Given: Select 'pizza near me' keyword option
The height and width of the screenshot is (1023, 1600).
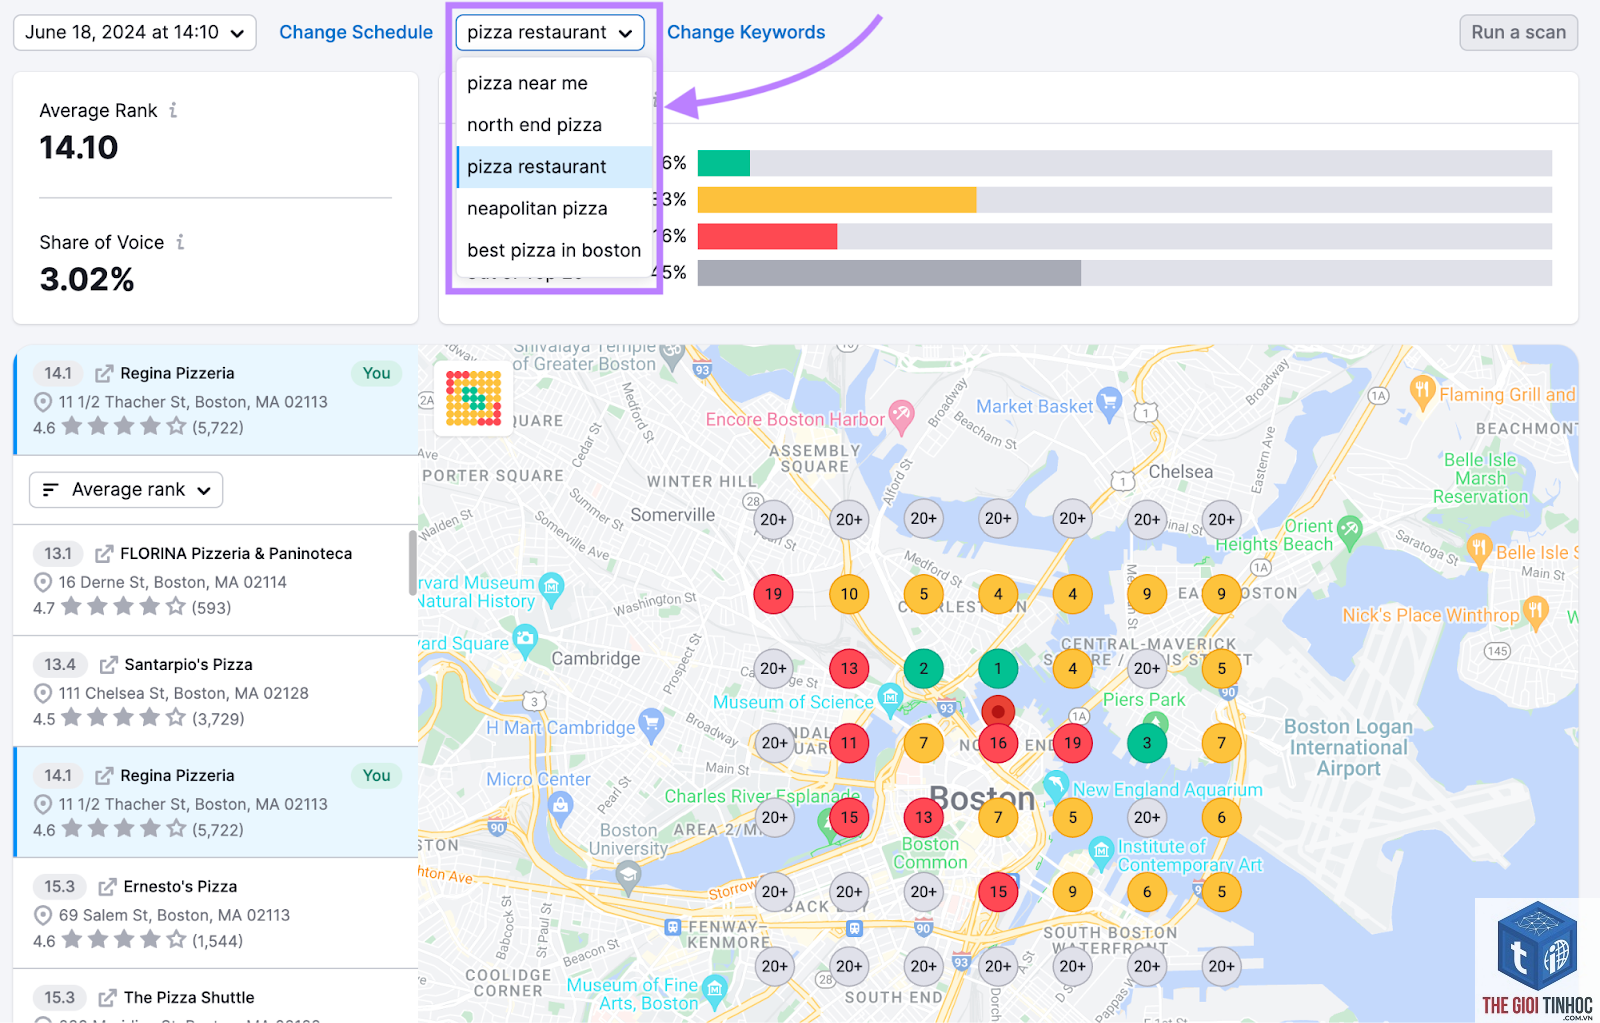Looking at the screenshot, I should pos(554,83).
